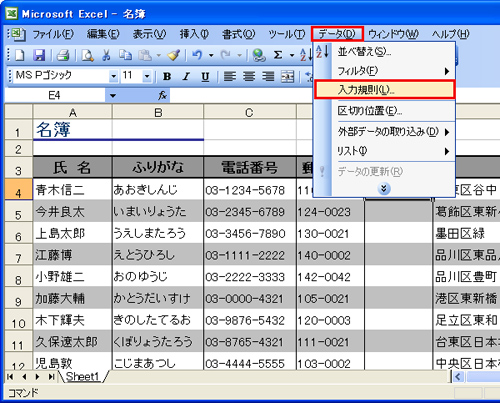Align text right
Viewport: 500px width, 403px height.
click(268, 76)
